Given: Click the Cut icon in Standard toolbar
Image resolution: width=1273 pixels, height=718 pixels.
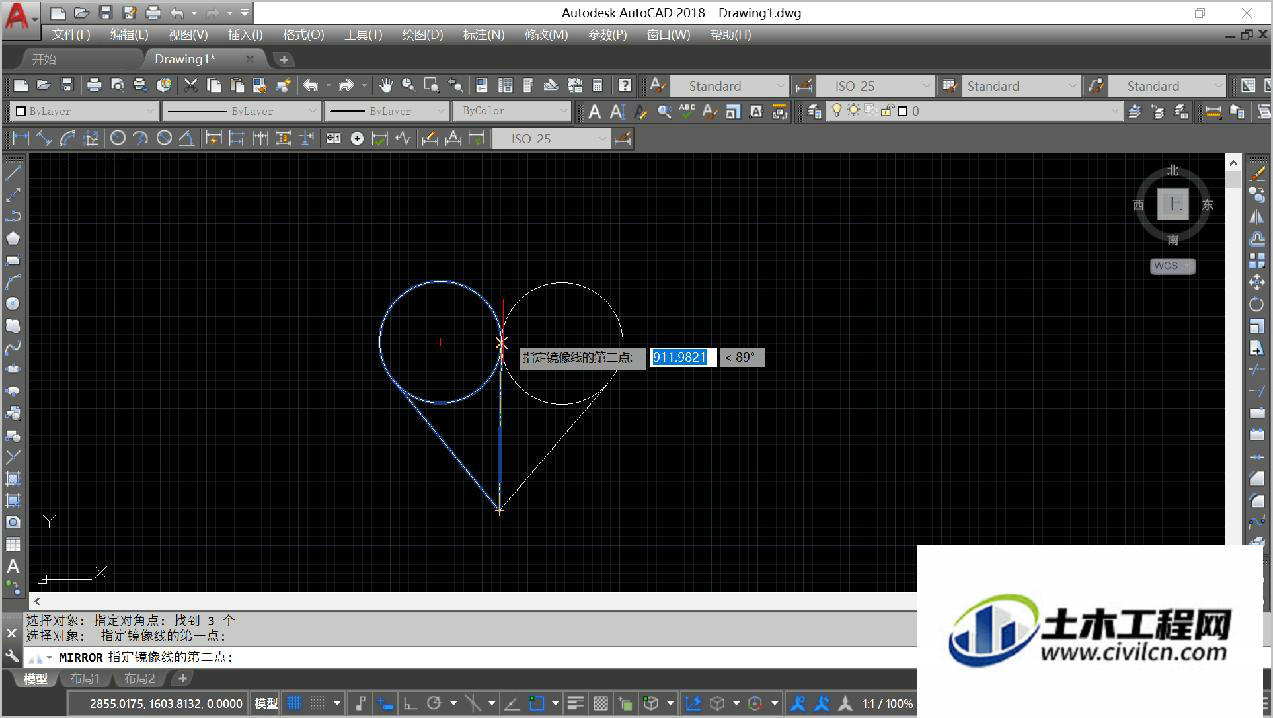Looking at the screenshot, I should click(x=191, y=86).
